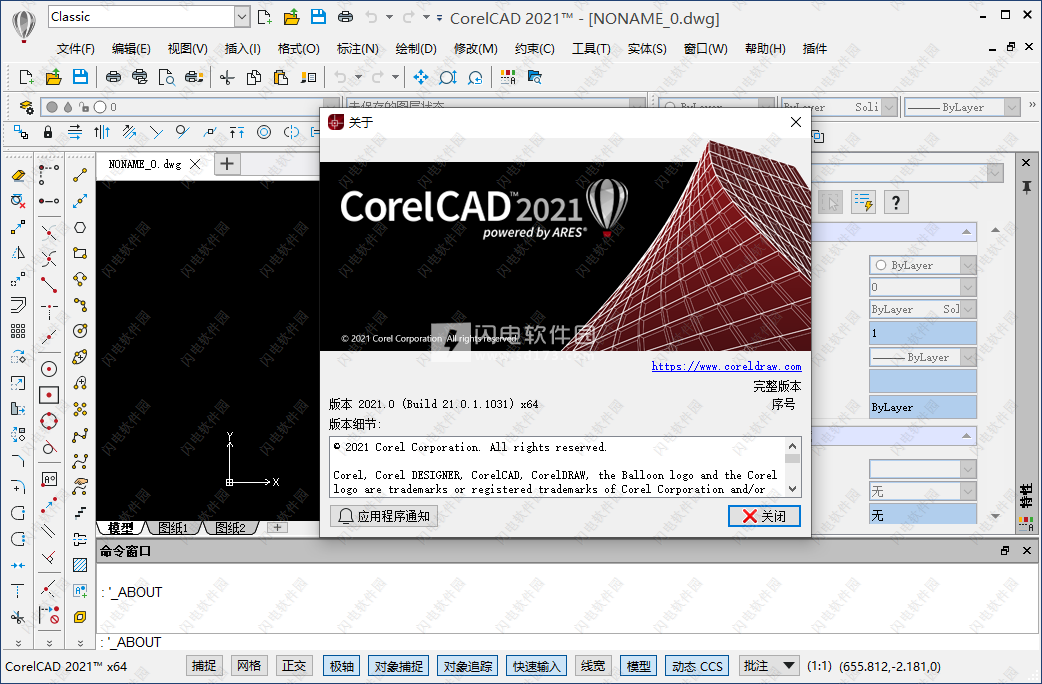Open the 文件(F) menu
Viewport: 1042px width, 684px height.
(76, 49)
